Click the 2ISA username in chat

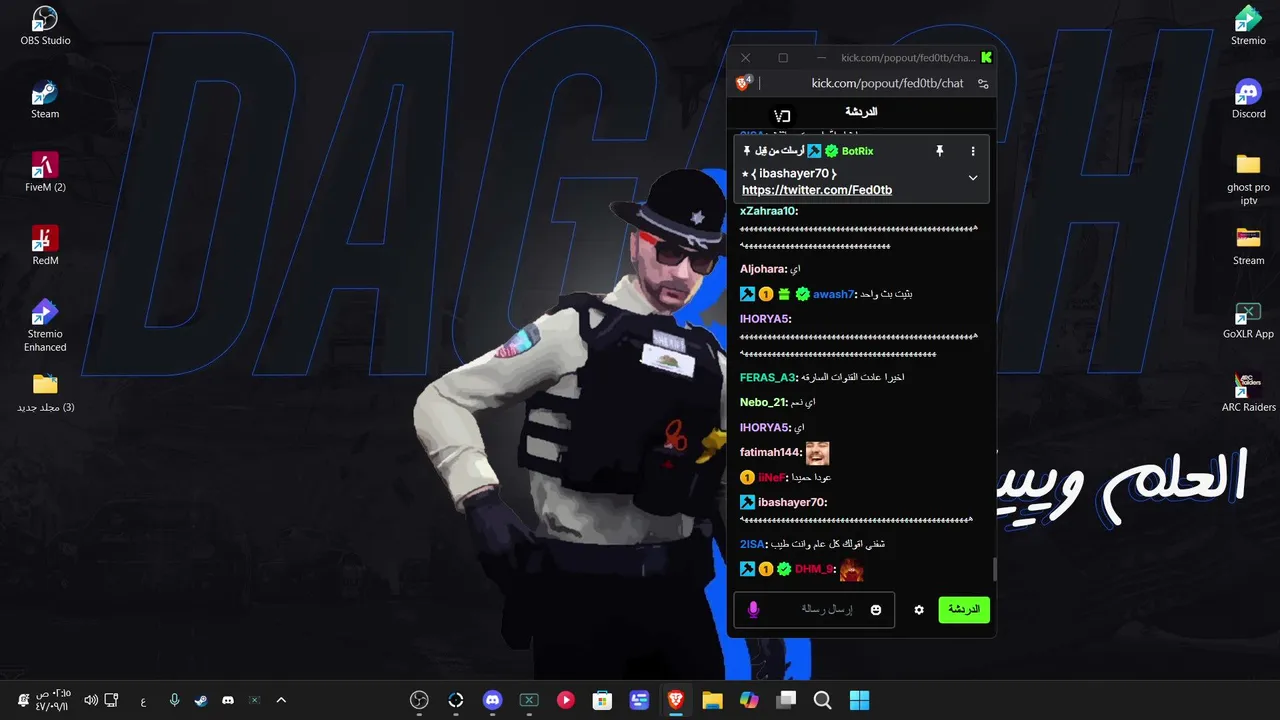tap(753, 544)
